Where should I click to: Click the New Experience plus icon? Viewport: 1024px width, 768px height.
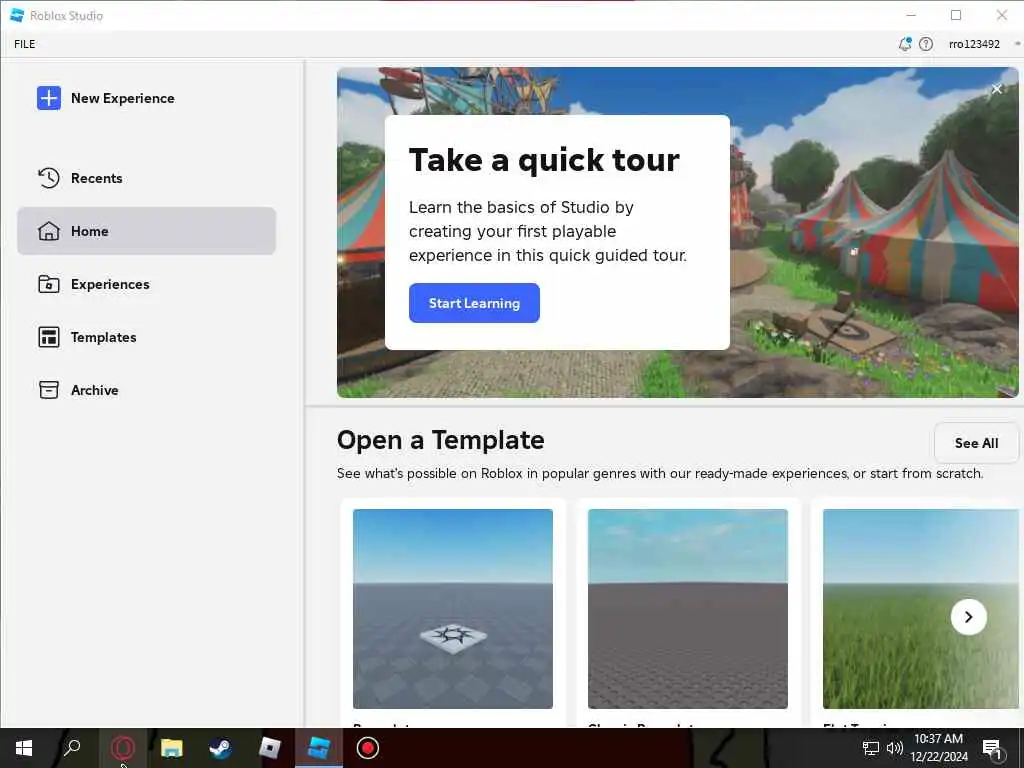[x=49, y=98]
